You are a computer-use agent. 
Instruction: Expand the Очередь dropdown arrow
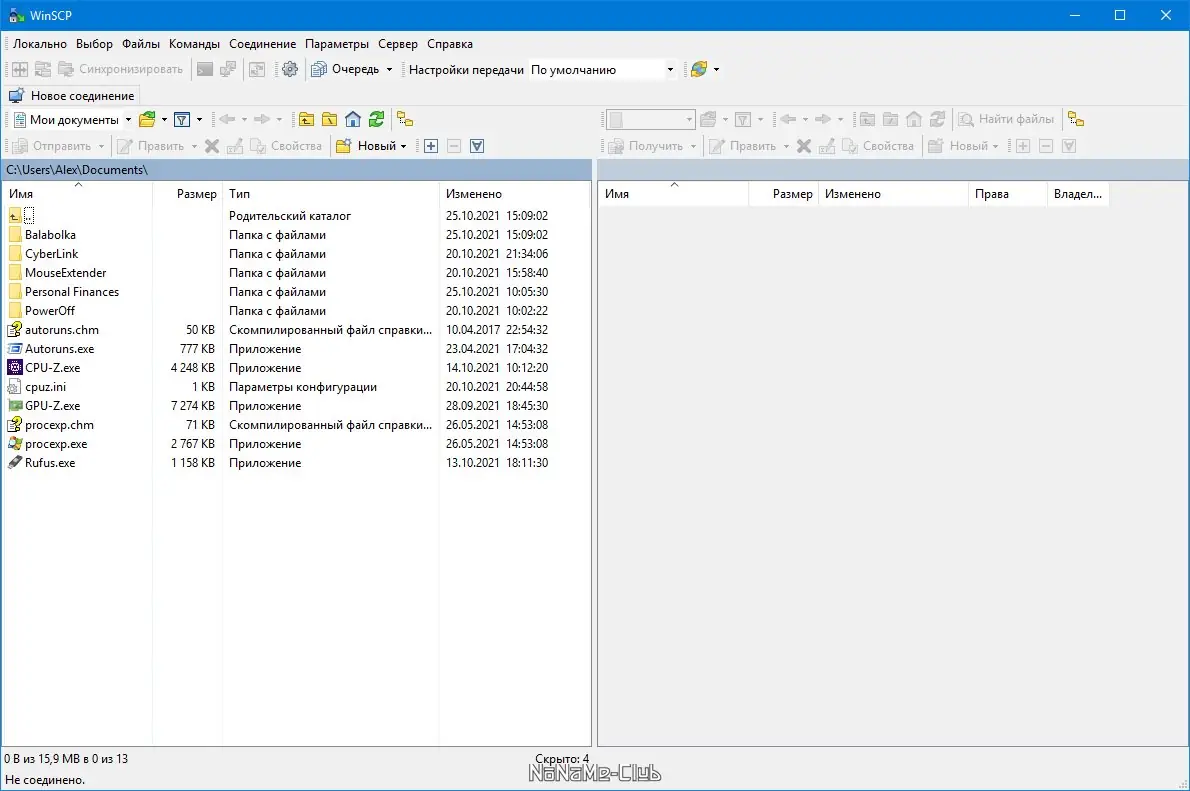click(x=389, y=69)
